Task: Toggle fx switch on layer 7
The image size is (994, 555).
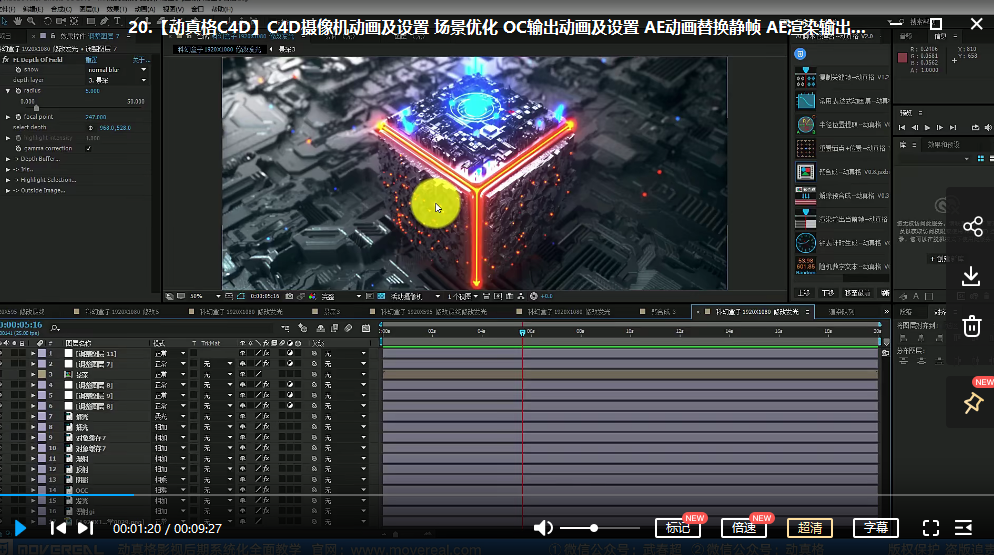Action: [x=266, y=416]
